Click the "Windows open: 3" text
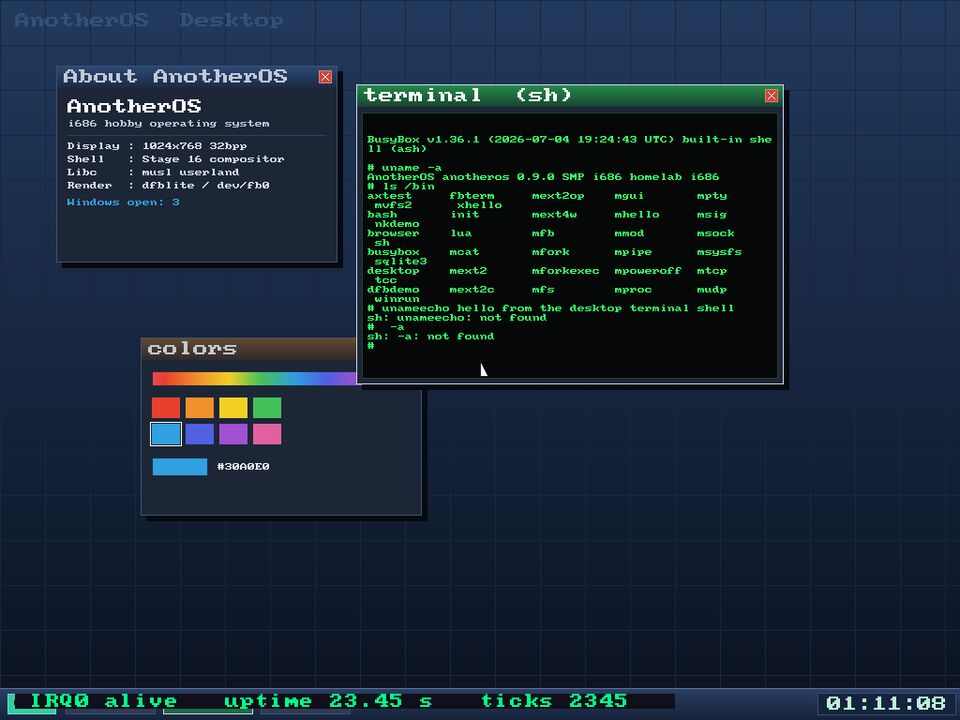960x720 pixels. coord(123,202)
